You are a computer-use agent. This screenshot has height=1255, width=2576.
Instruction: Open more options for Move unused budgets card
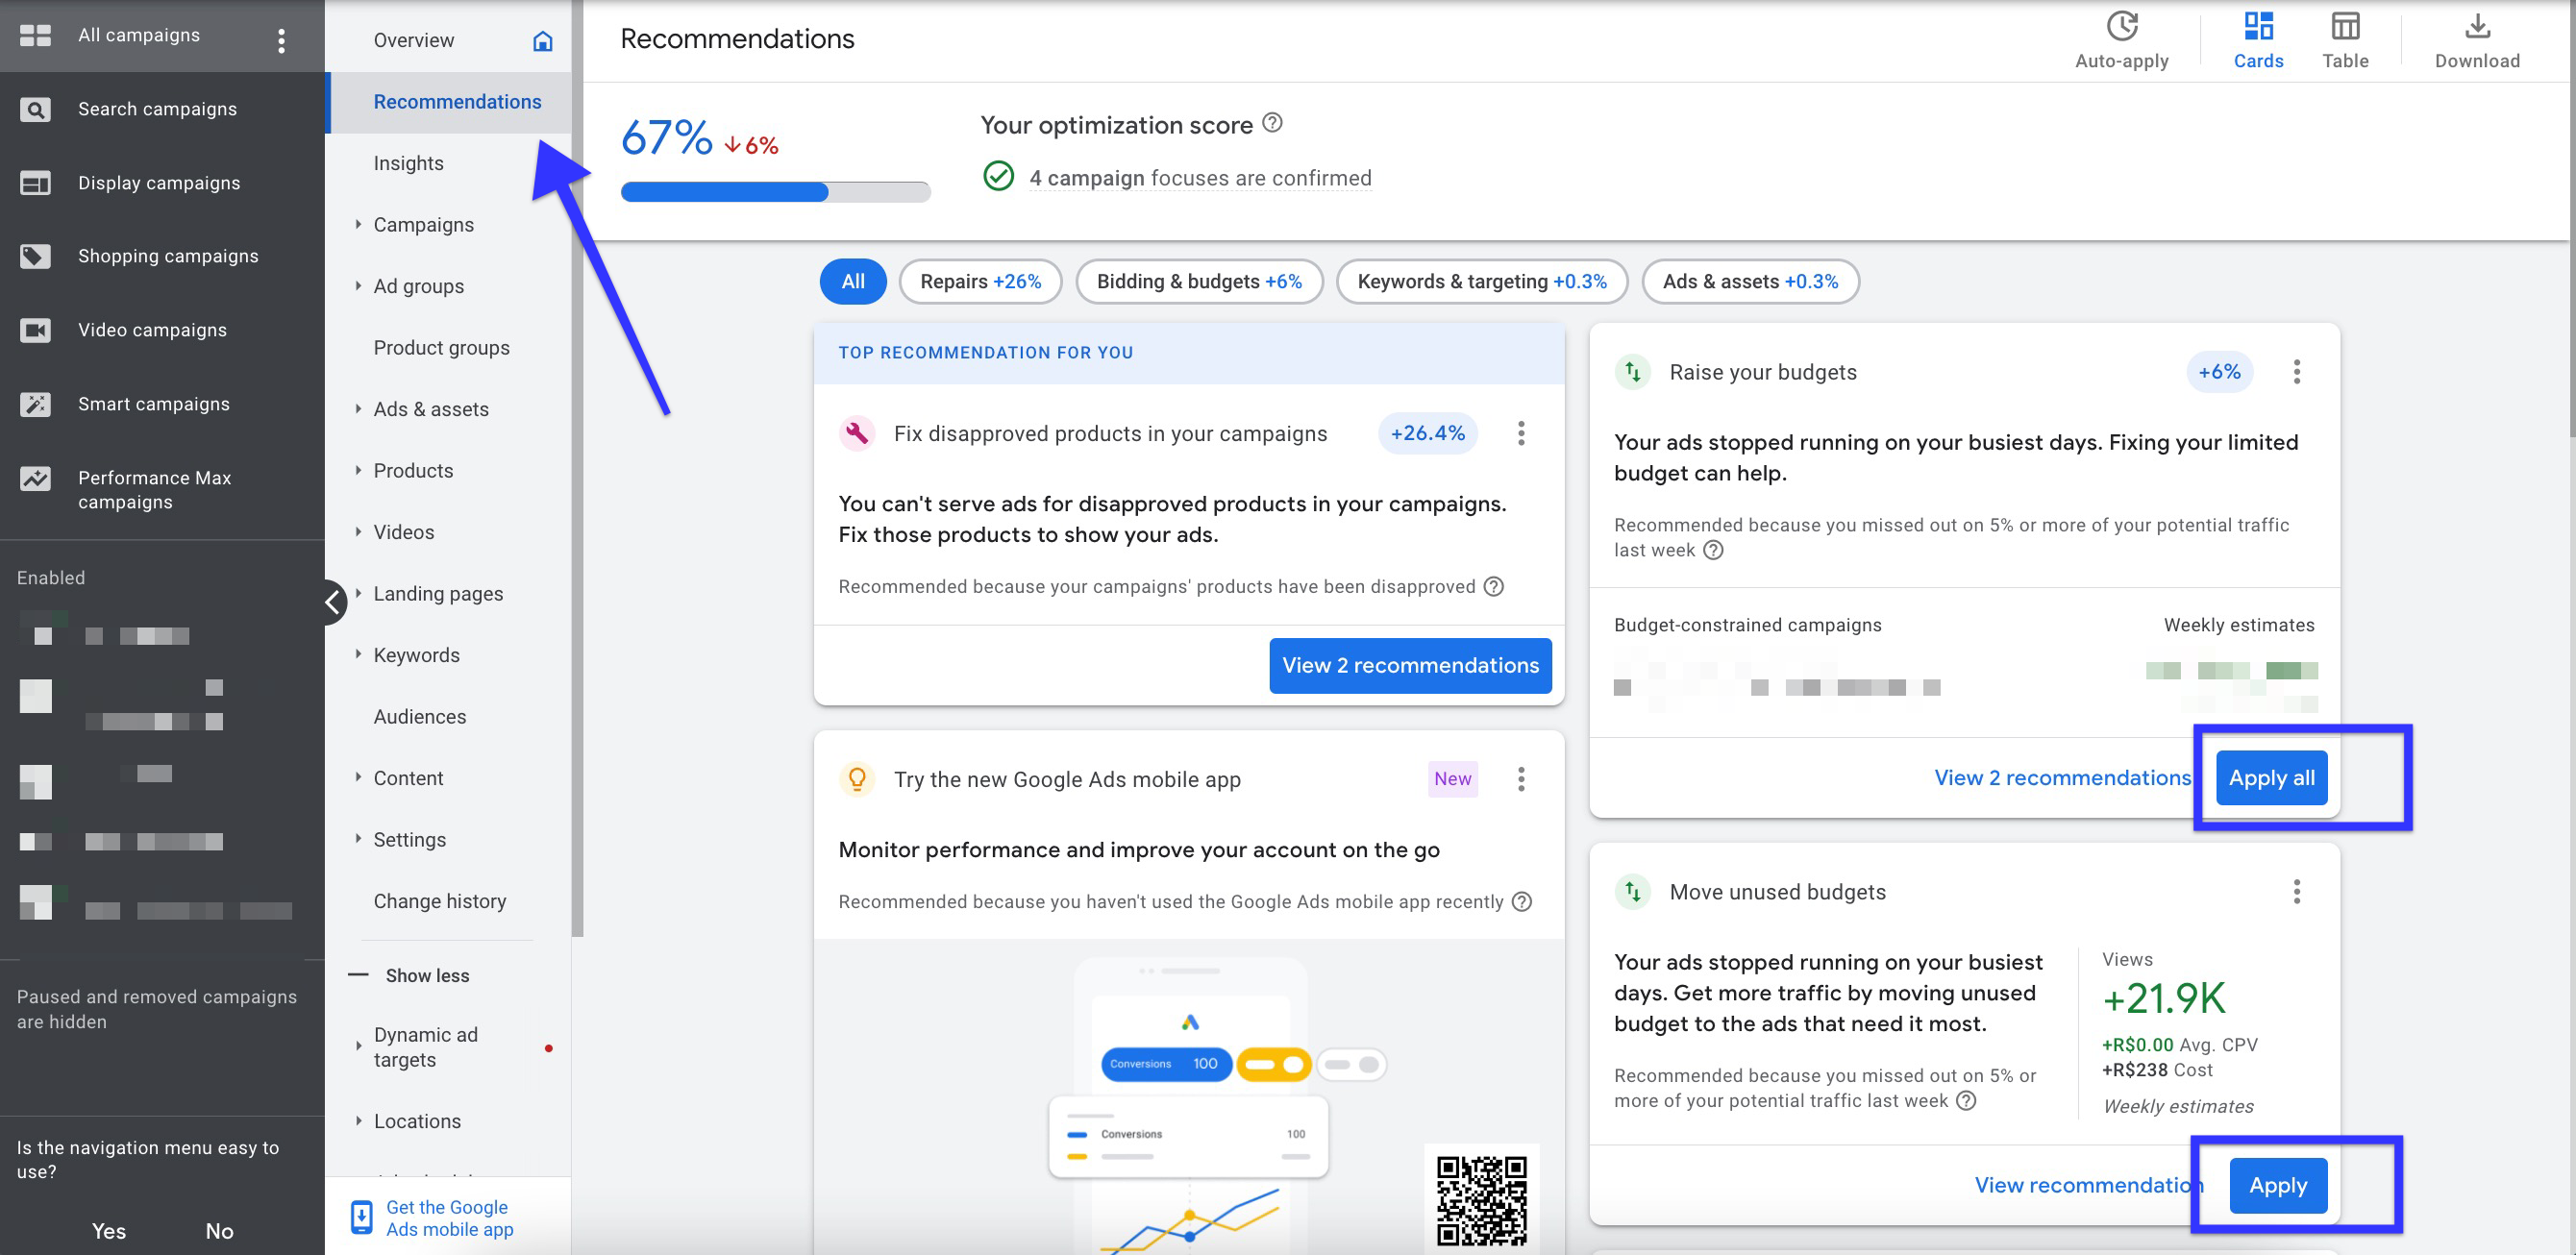pos(2297,891)
